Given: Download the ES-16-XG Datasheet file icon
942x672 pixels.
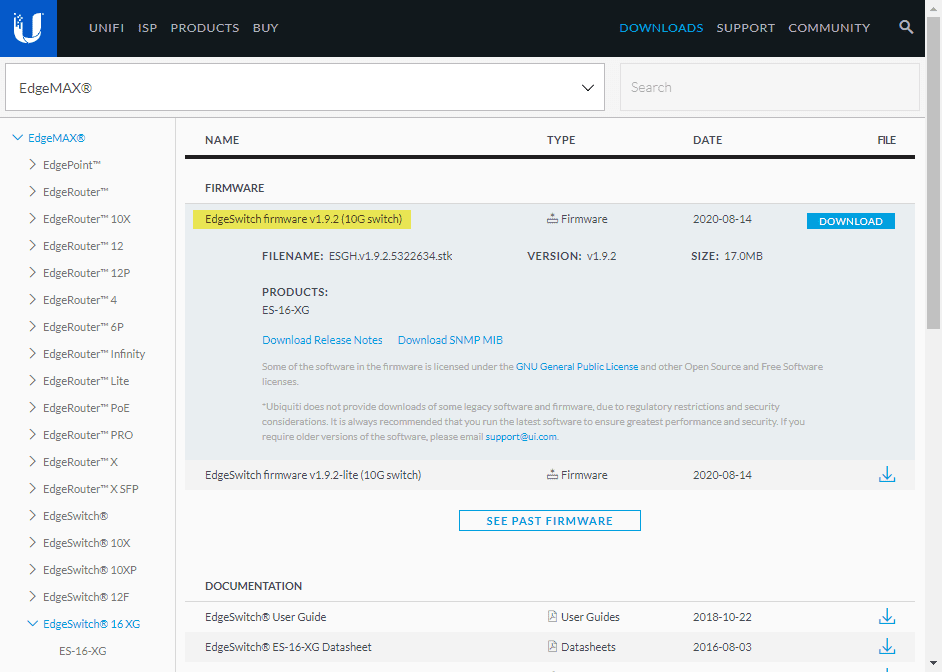Looking at the screenshot, I should (887, 646).
